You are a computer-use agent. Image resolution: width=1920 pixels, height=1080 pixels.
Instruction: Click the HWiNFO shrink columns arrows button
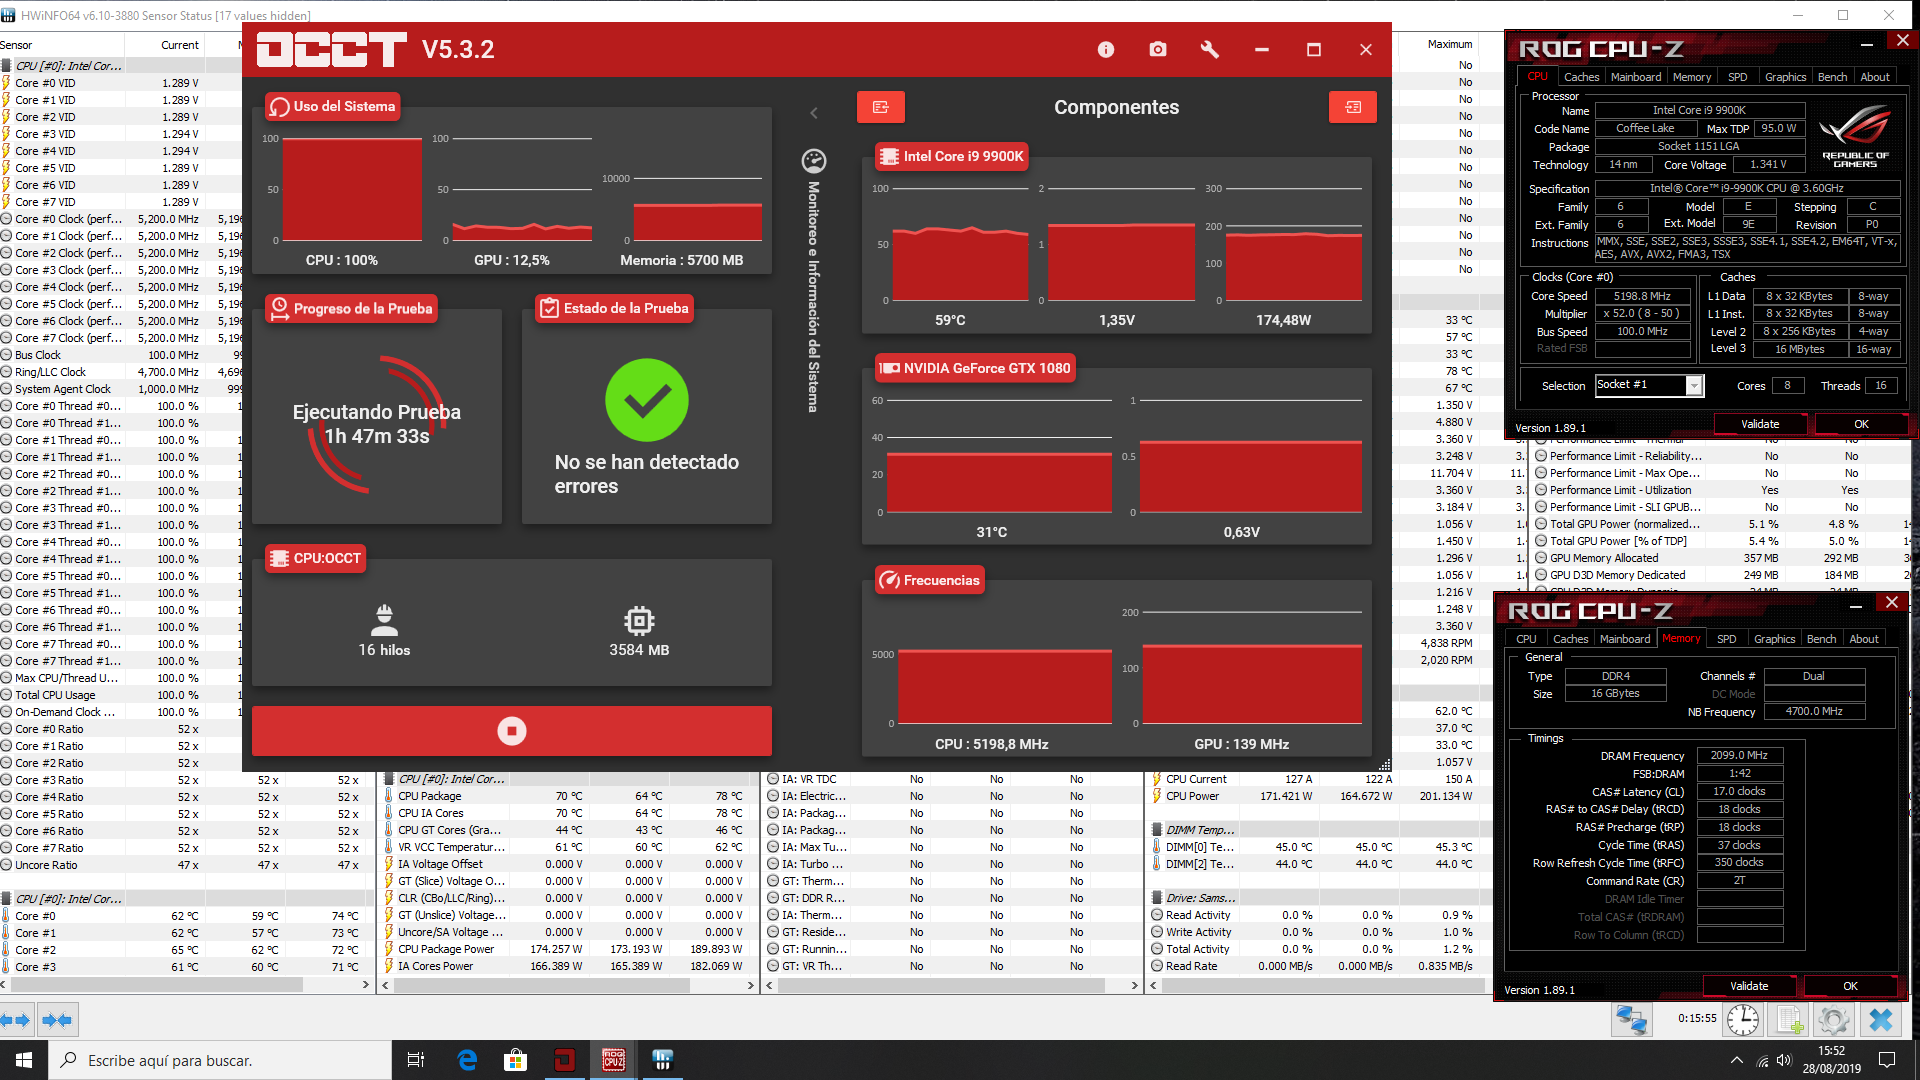pyautogui.click(x=57, y=1020)
